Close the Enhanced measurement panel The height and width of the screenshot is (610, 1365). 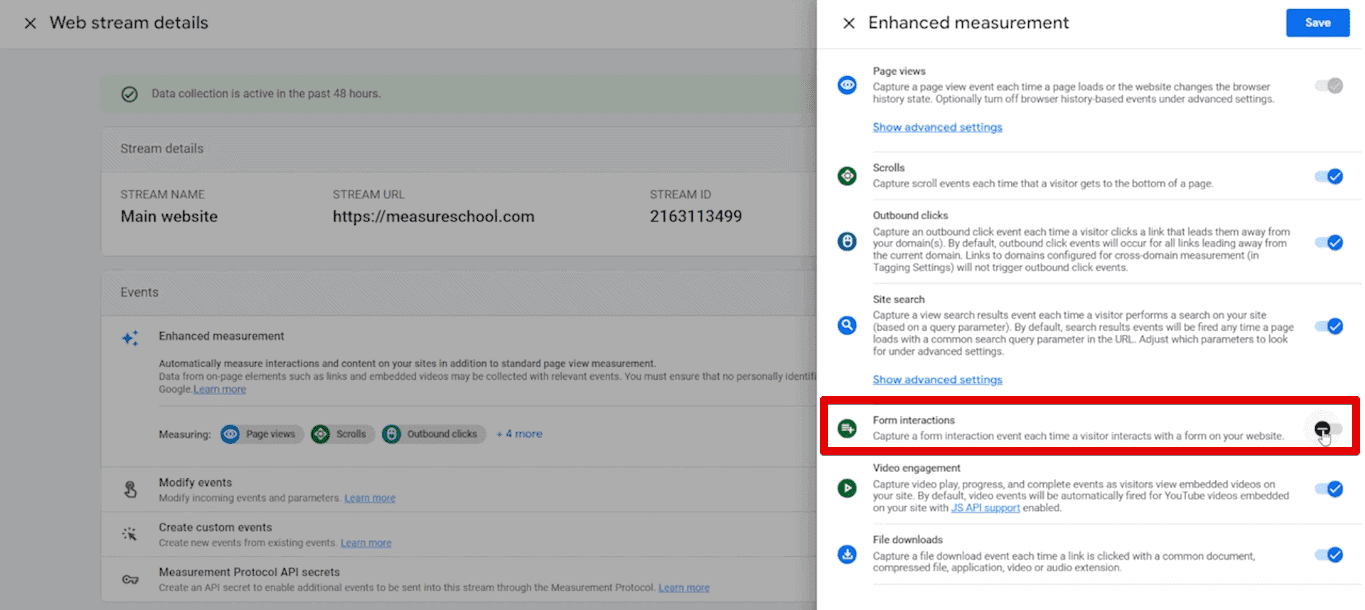[x=849, y=22]
